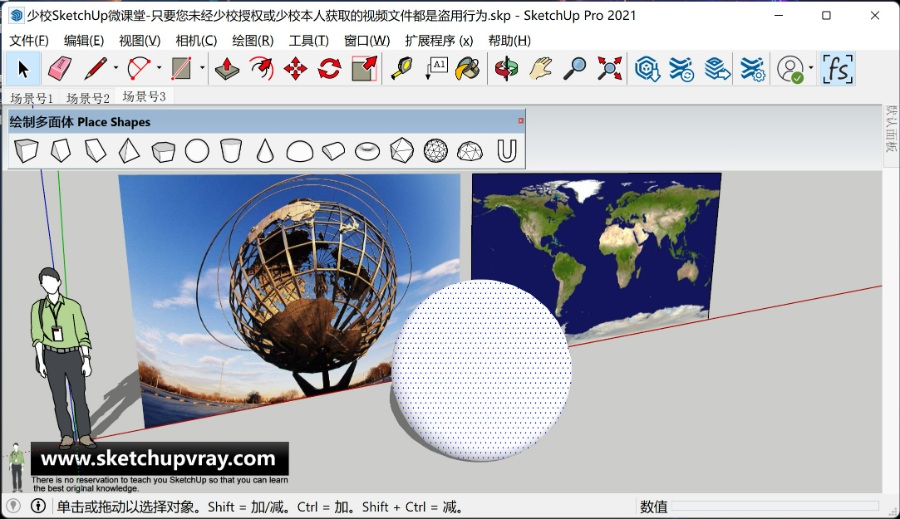Switch to scene tab 场景号2

(88, 98)
